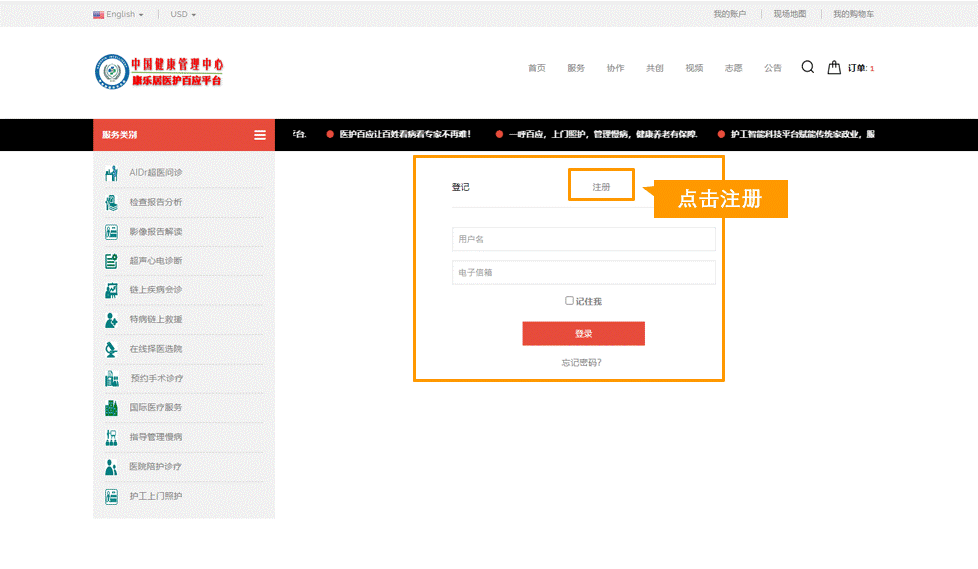Screen dimensions: 978x569
Task: Select the 检查报告分析 sidebar icon
Action: pyautogui.click(x=112, y=203)
